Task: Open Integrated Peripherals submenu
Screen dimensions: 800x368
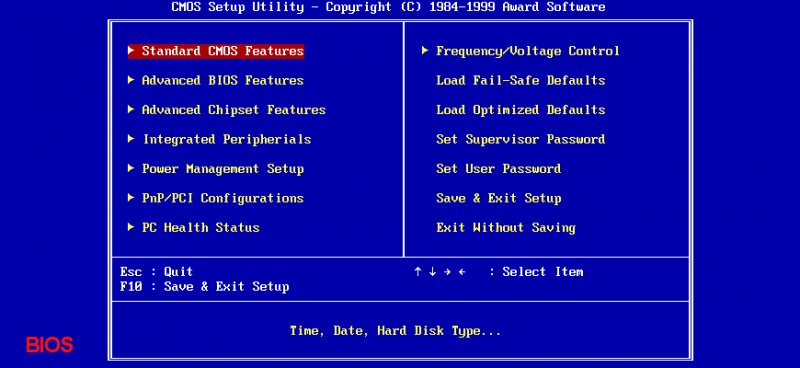Action: [227, 139]
